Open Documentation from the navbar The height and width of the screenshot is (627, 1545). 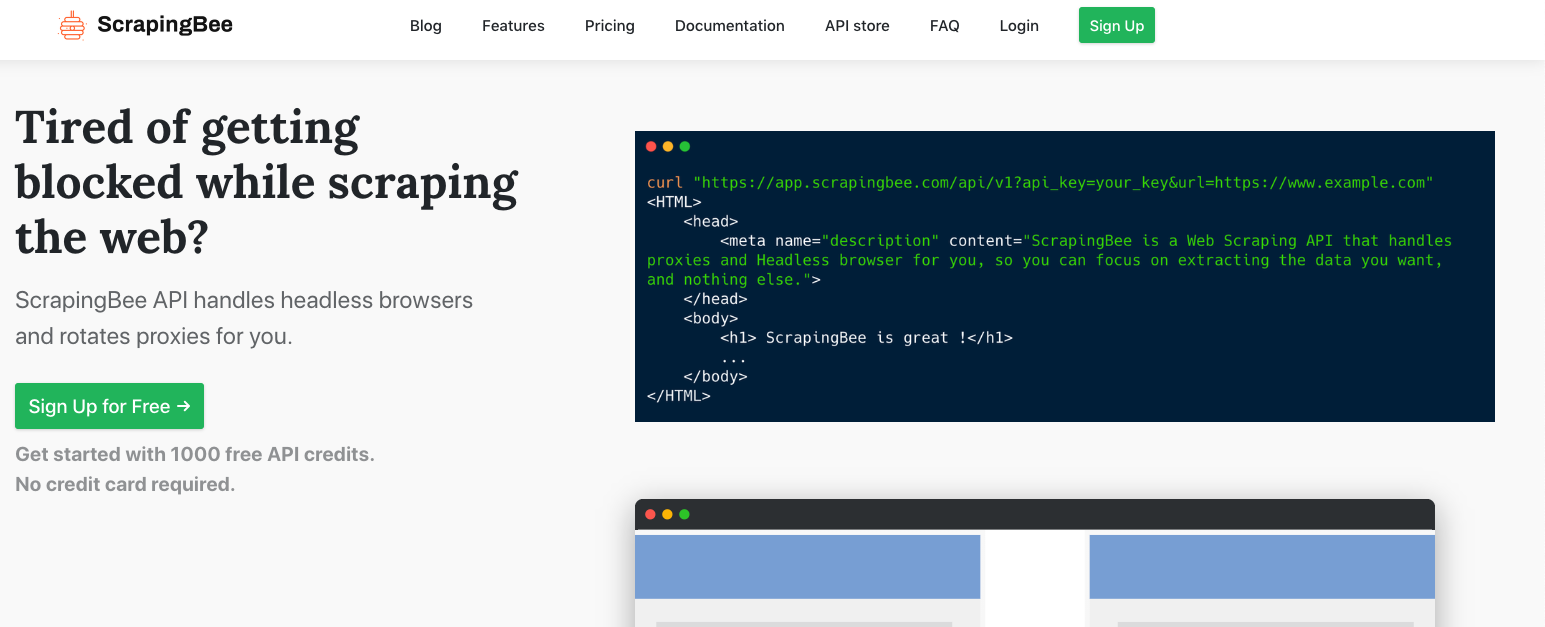click(730, 26)
